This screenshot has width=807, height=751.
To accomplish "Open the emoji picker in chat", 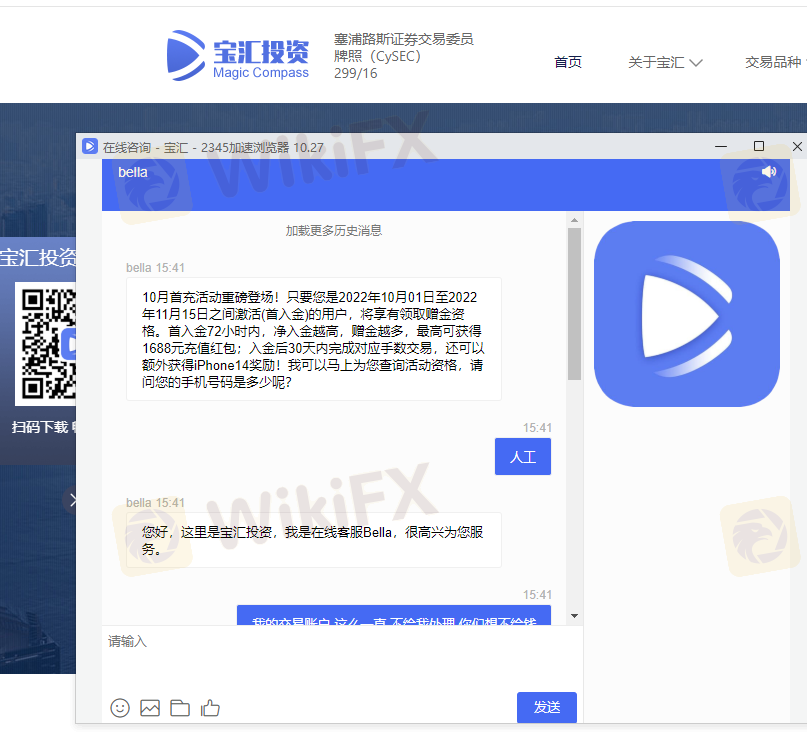I will (120, 708).
